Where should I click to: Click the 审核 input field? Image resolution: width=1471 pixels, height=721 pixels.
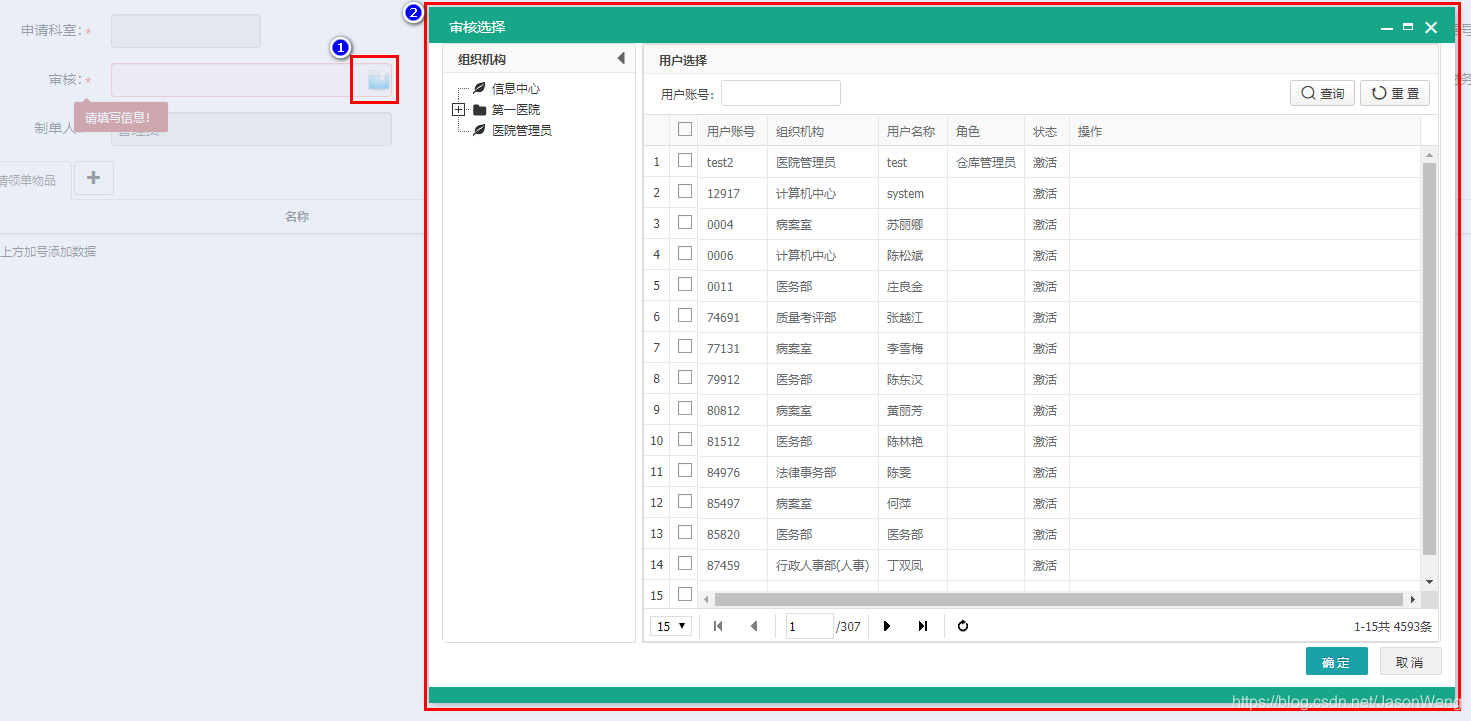click(x=232, y=80)
